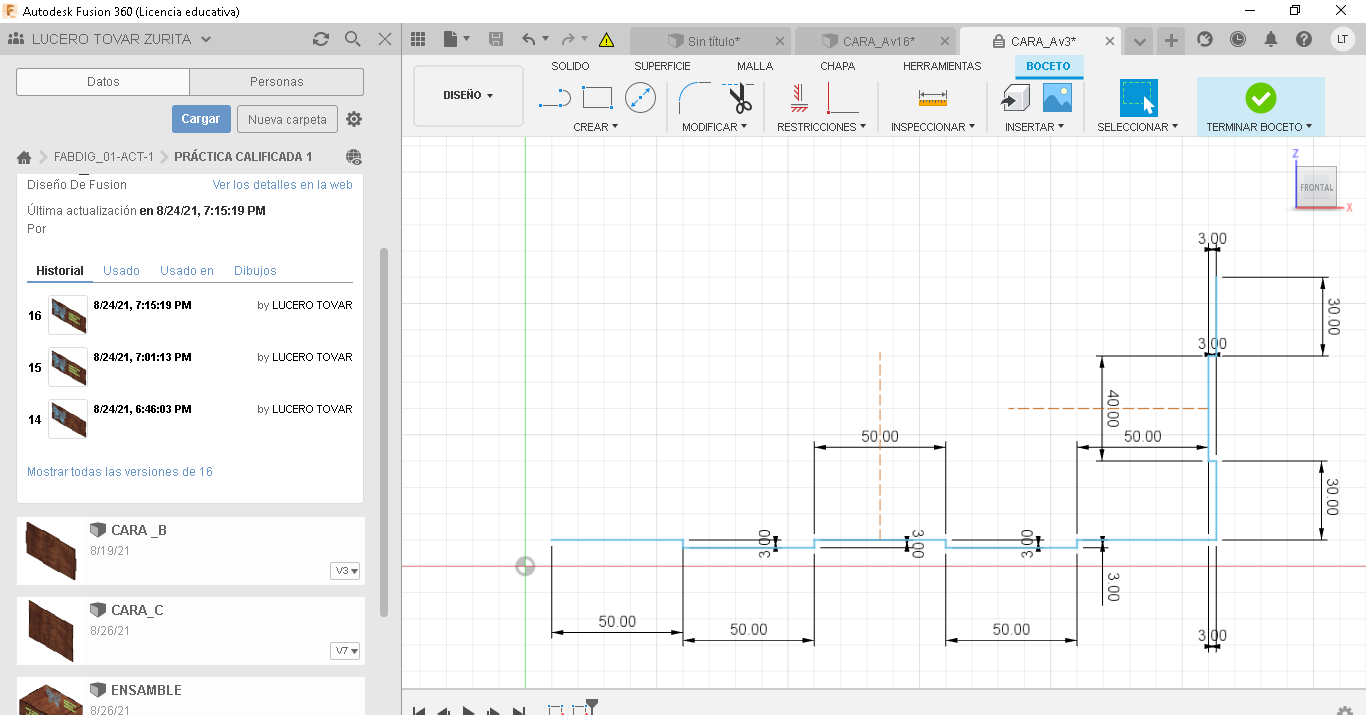Viewport: 1366px width, 715px height.
Task: Open project in web globe icon
Action: point(353,157)
